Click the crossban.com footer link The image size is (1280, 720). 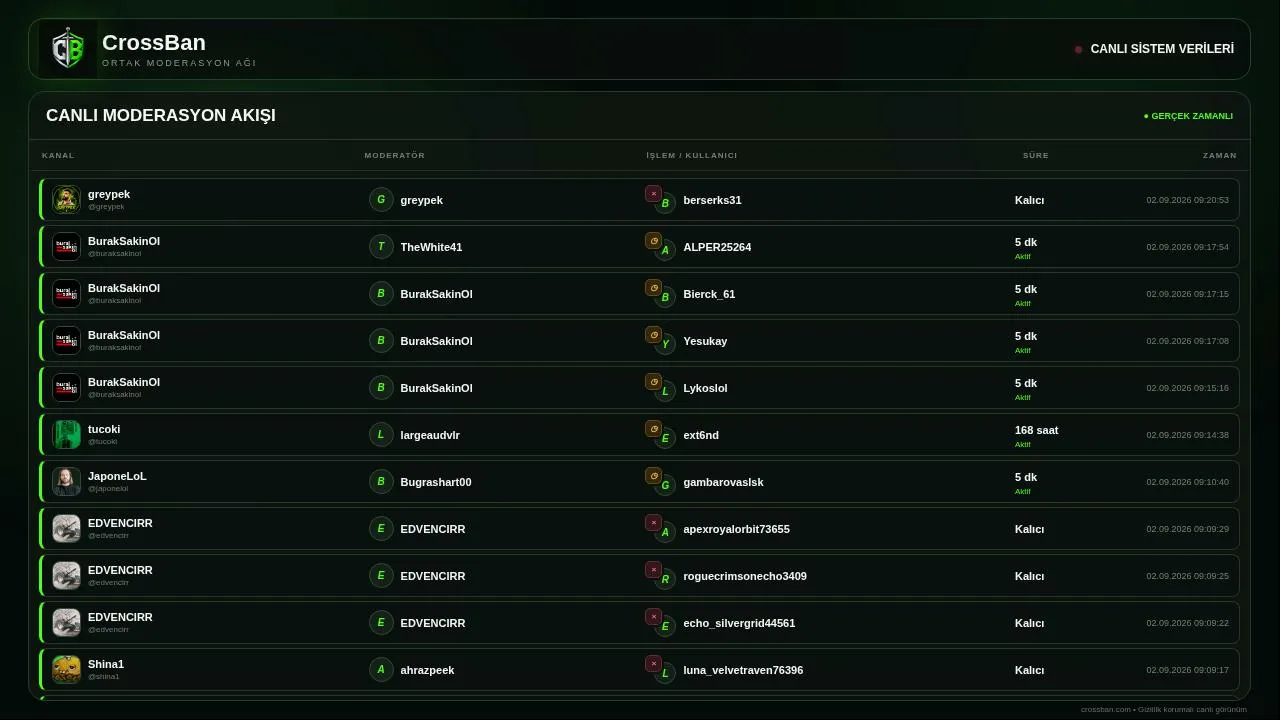tap(1106, 709)
